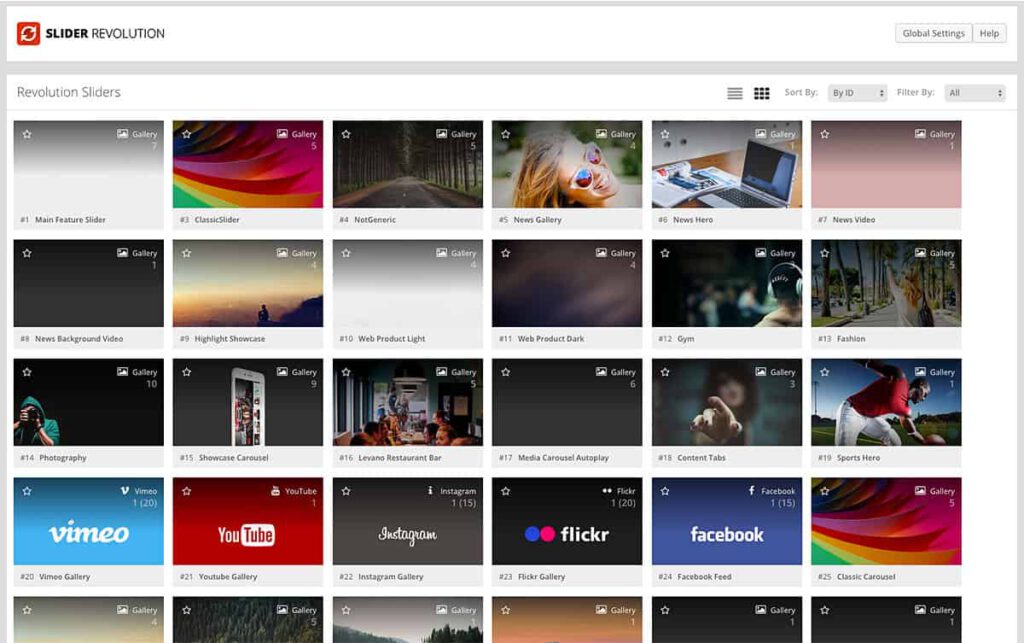
Task: Star the Gym slider card
Action: click(665, 253)
